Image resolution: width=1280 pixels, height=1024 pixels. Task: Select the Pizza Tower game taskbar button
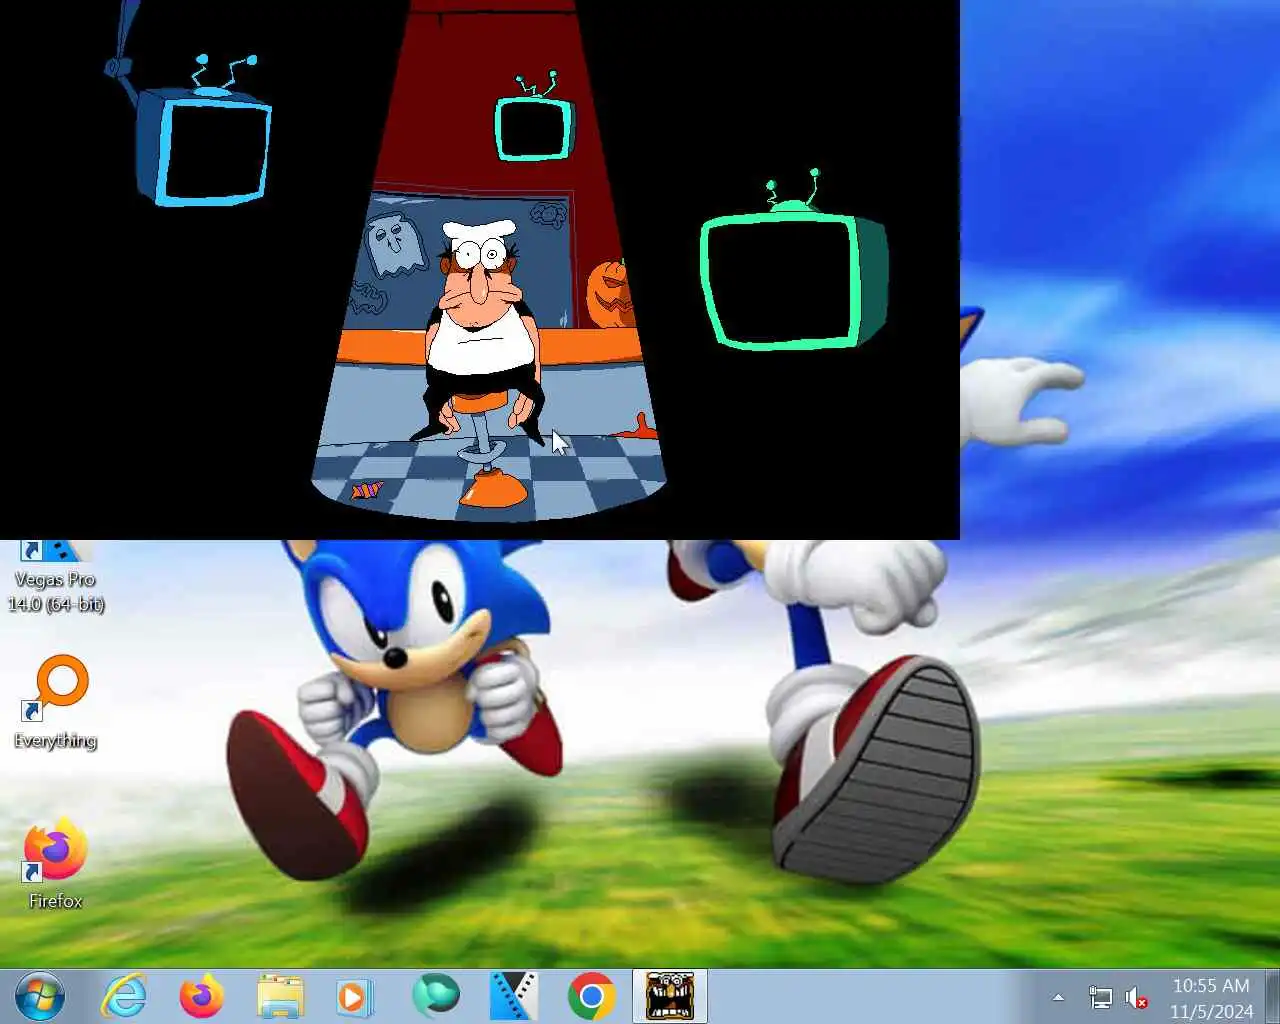[670, 996]
